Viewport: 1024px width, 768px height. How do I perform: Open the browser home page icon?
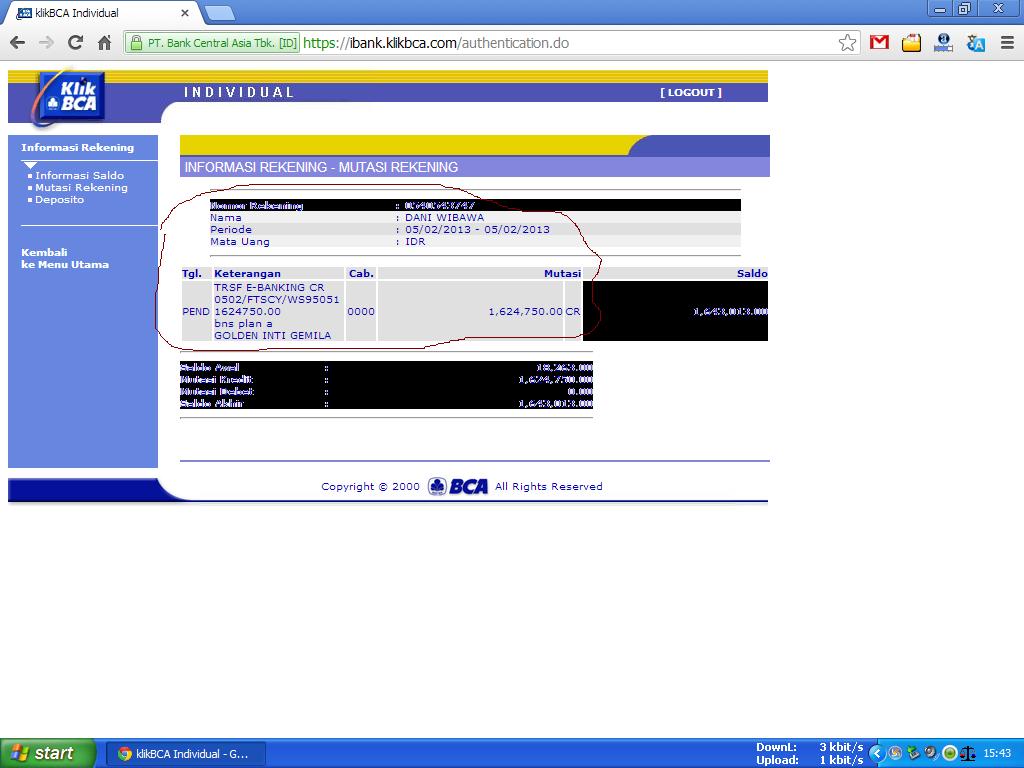[x=104, y=43]
